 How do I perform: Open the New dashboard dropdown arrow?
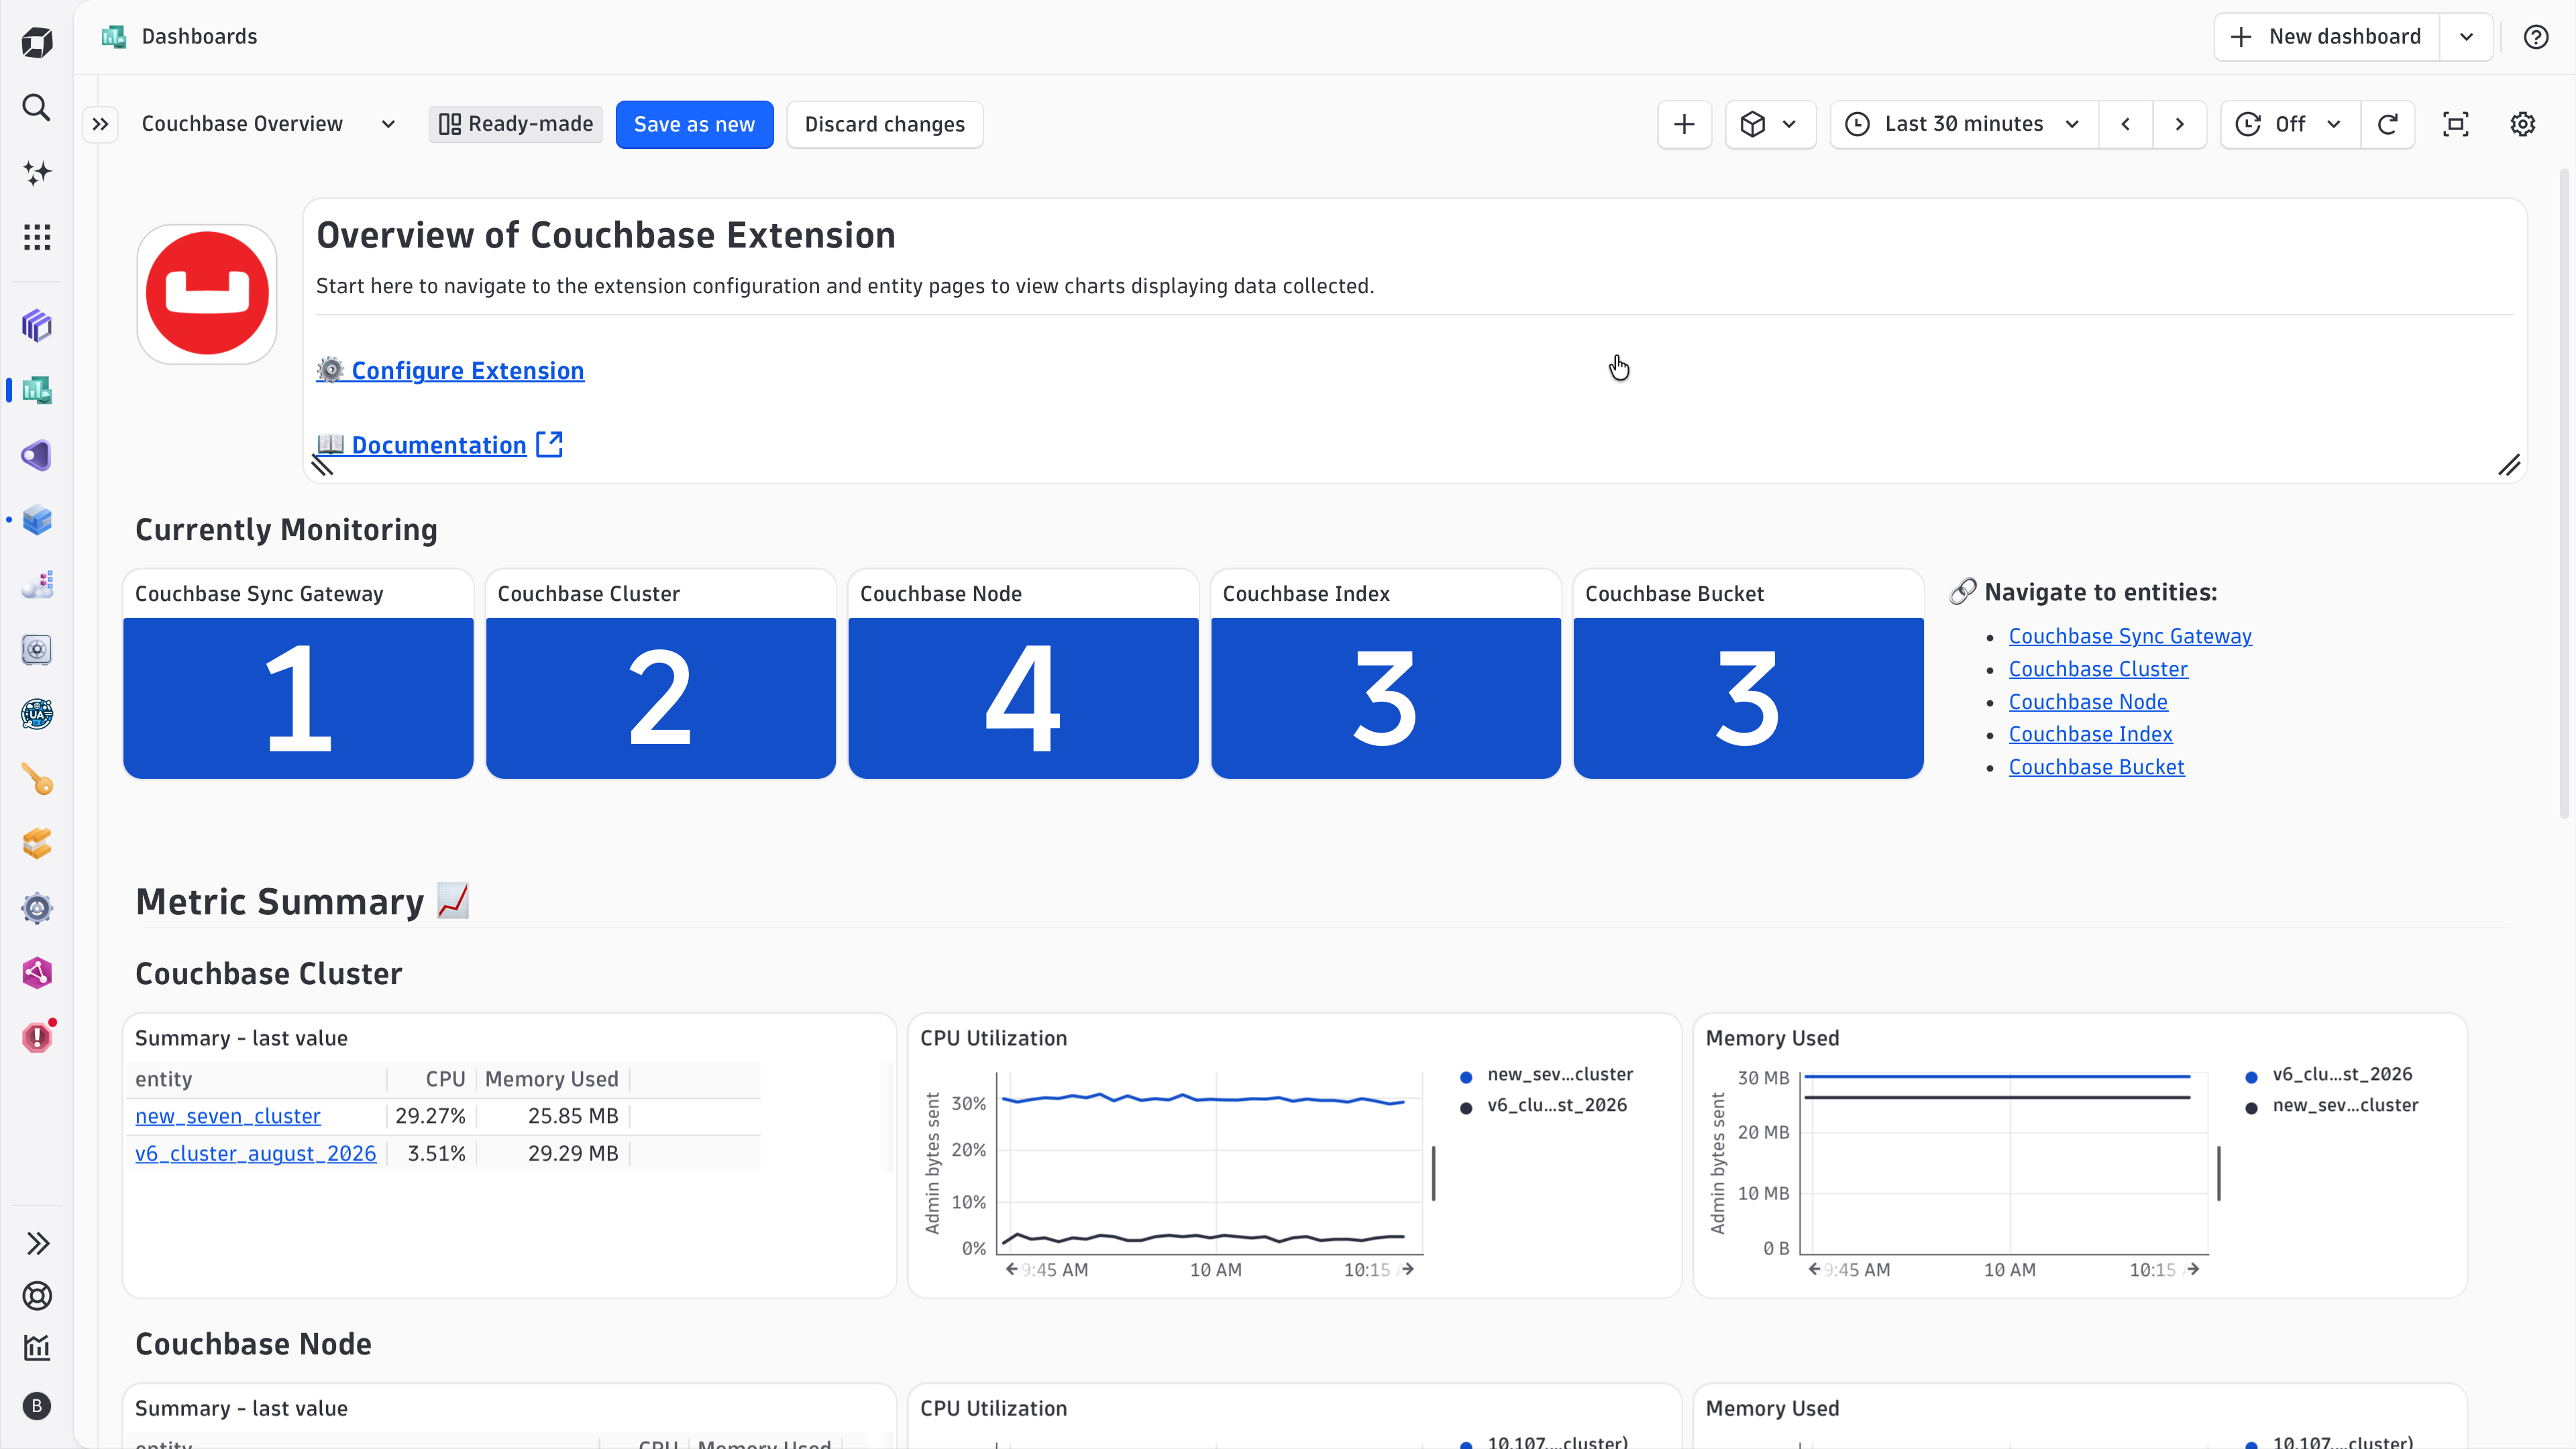coord(2466,37)
